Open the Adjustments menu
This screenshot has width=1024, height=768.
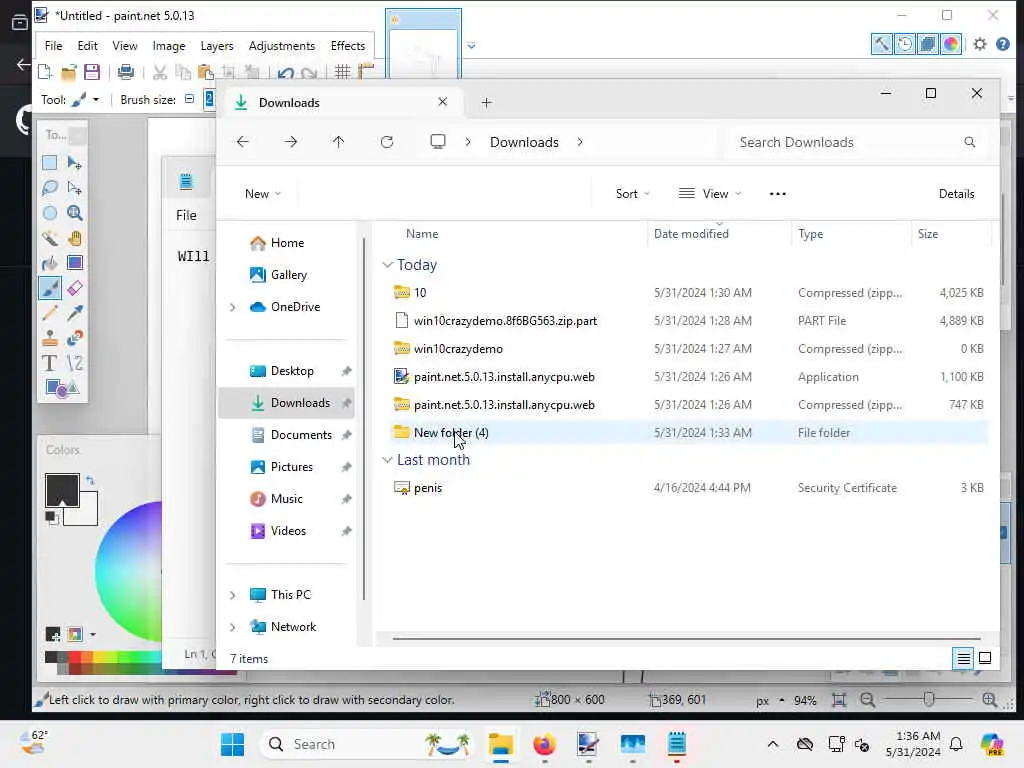pos(281,46)
